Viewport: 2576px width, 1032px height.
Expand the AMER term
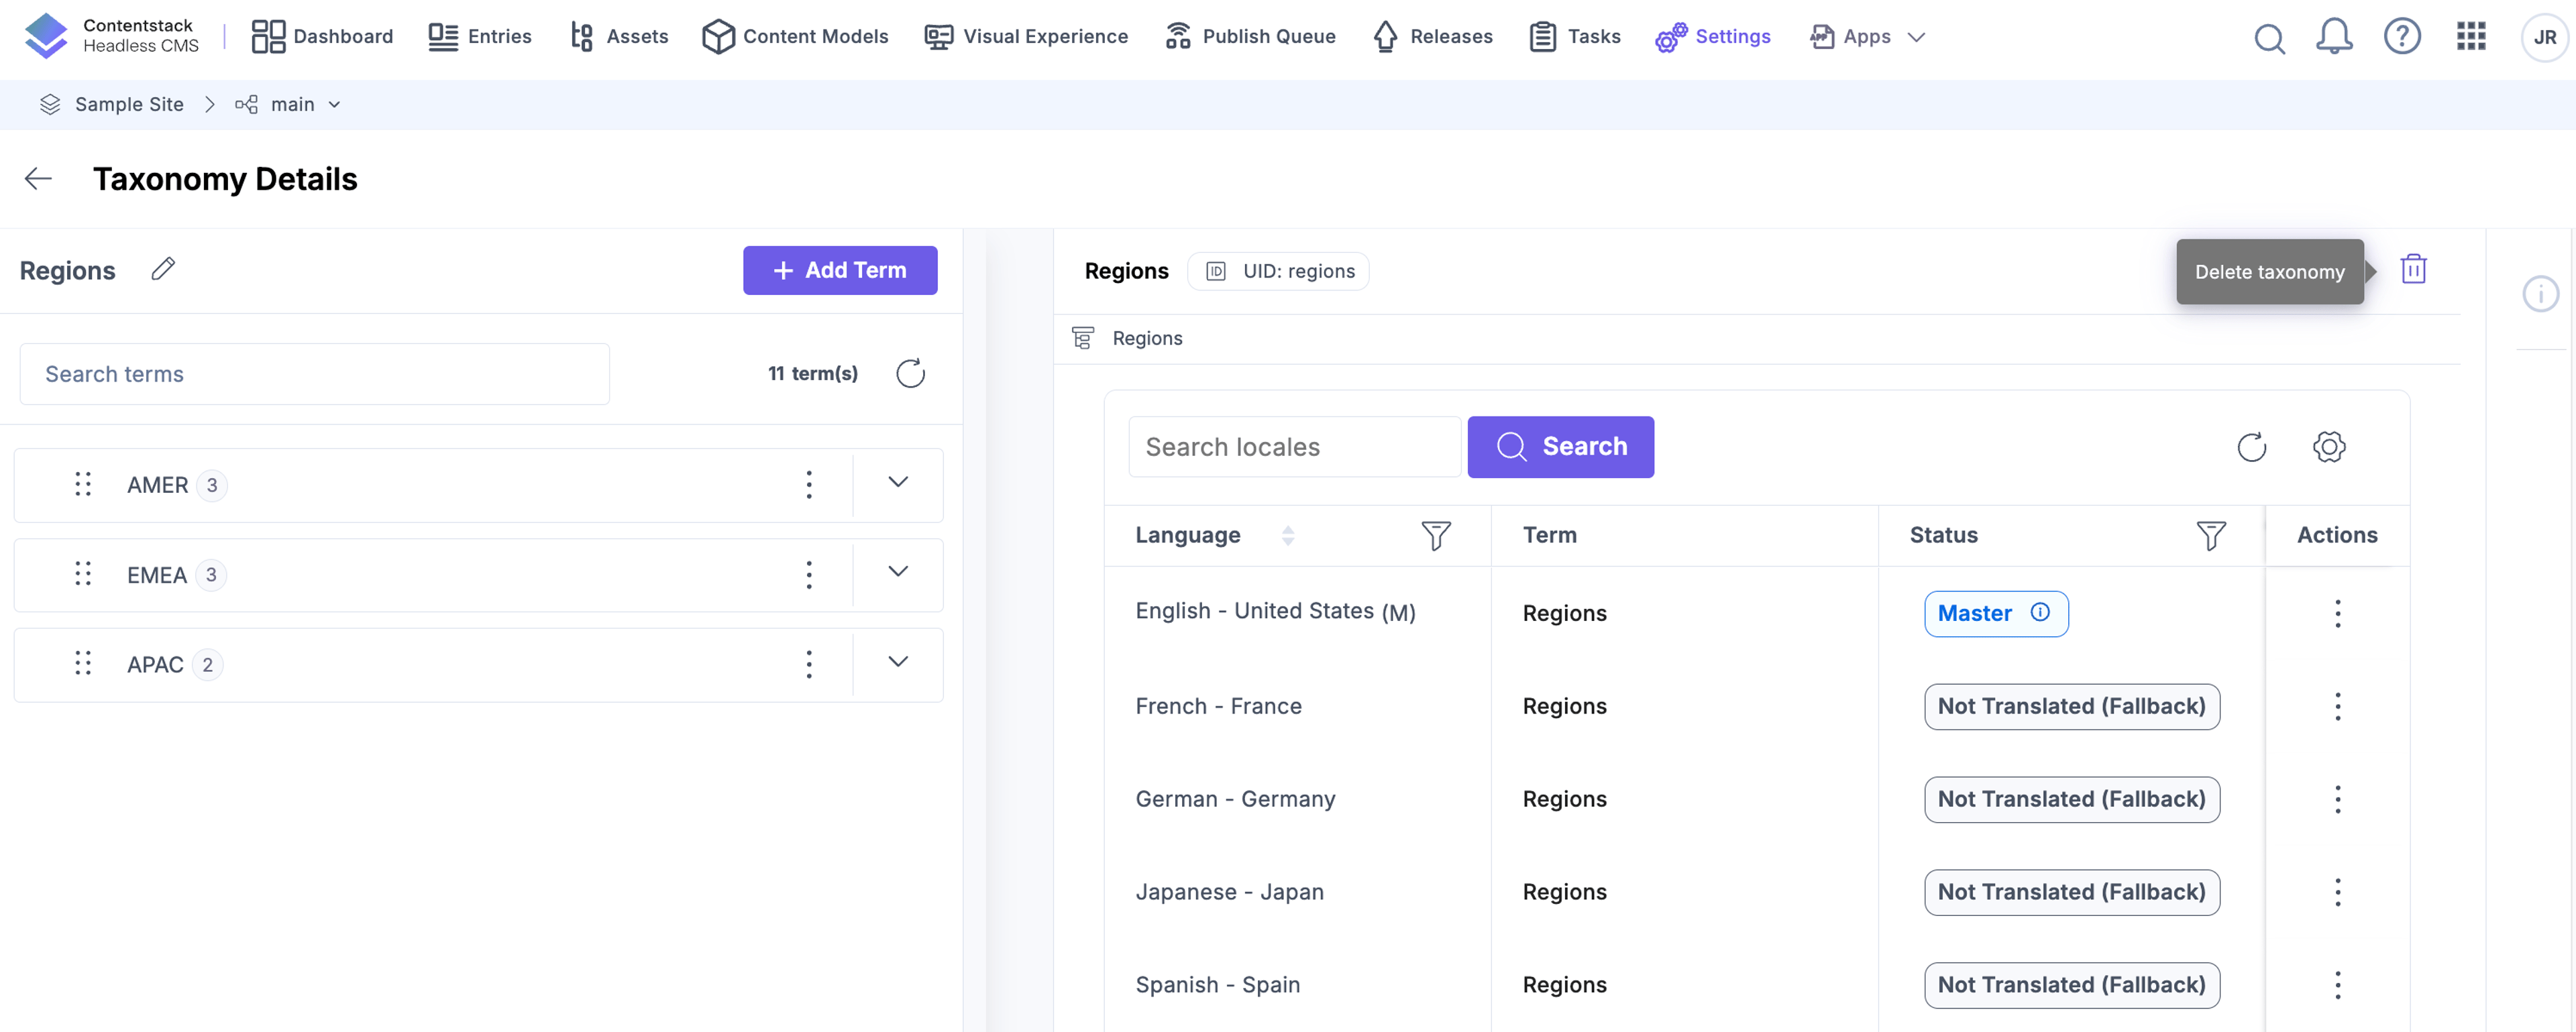[898, 482]
